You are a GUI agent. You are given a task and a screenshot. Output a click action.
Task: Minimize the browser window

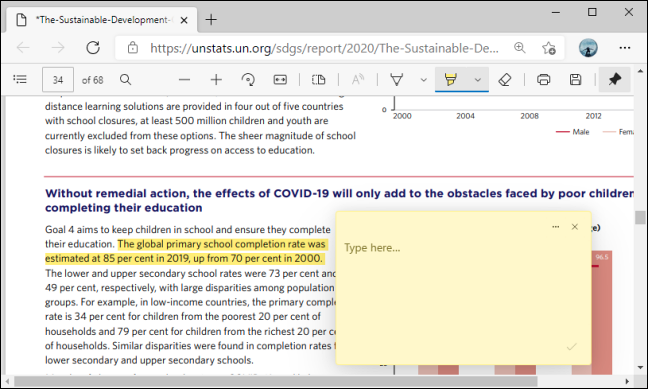tap(555, 12)
